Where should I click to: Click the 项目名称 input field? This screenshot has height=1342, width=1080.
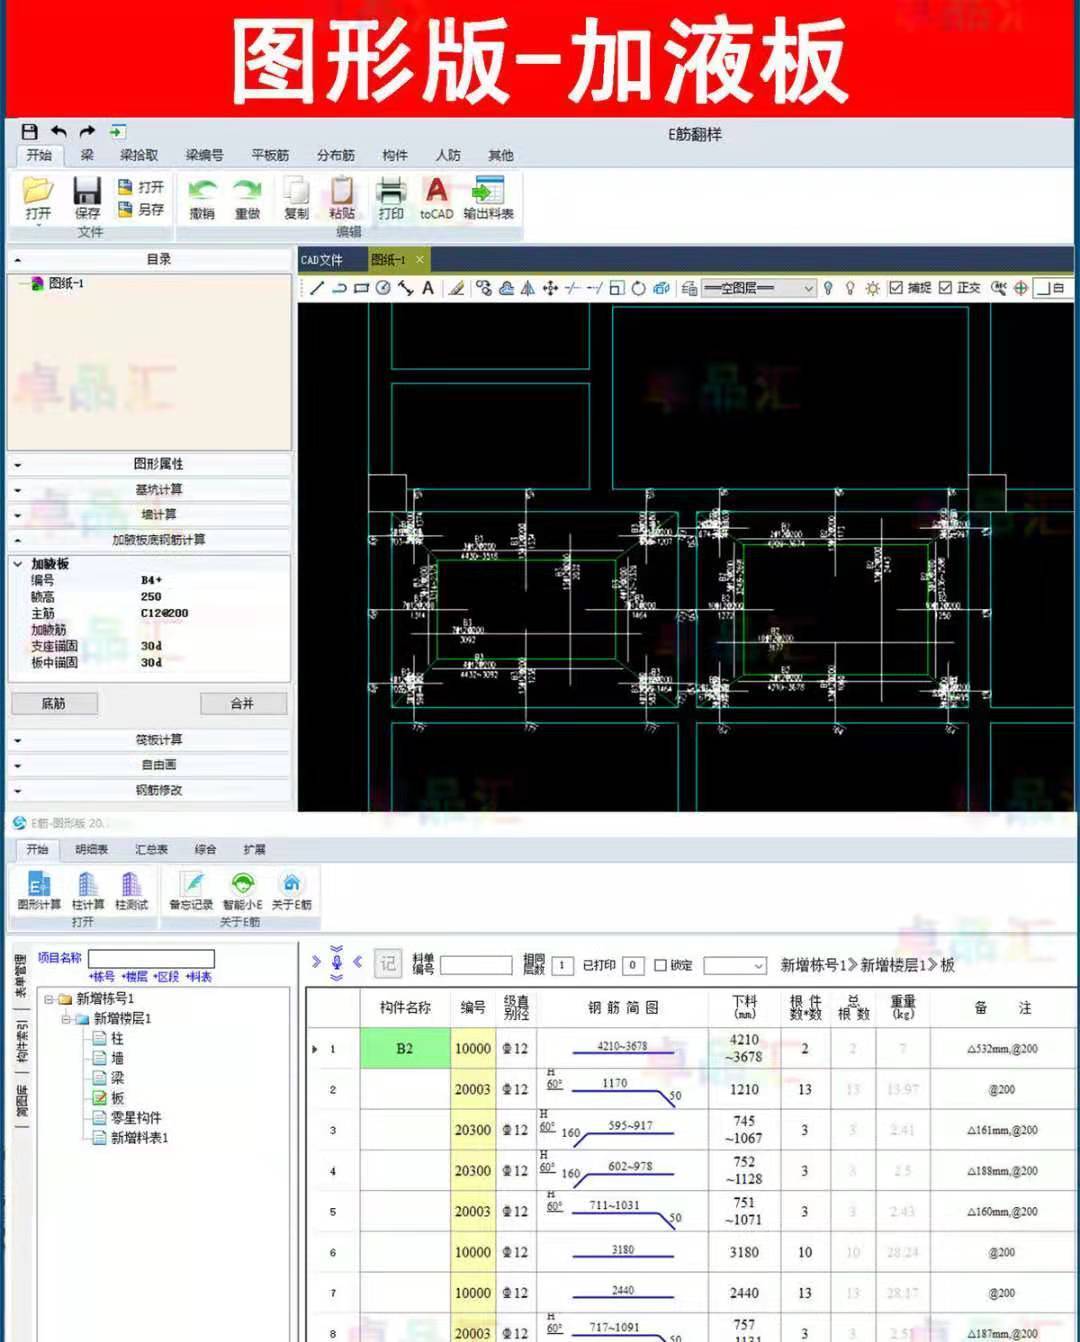pyautogui.click(x=151, y=958)
